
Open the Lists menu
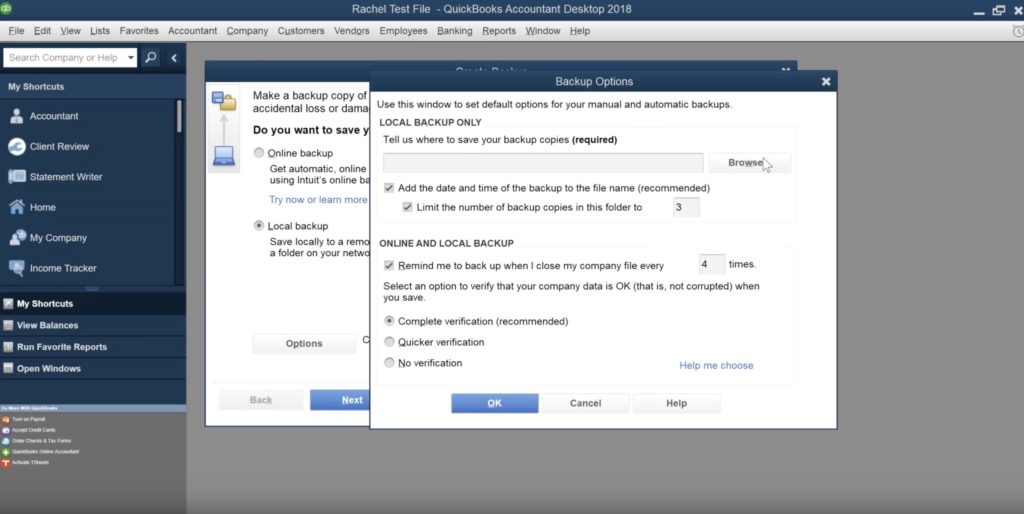coord(100,31)
